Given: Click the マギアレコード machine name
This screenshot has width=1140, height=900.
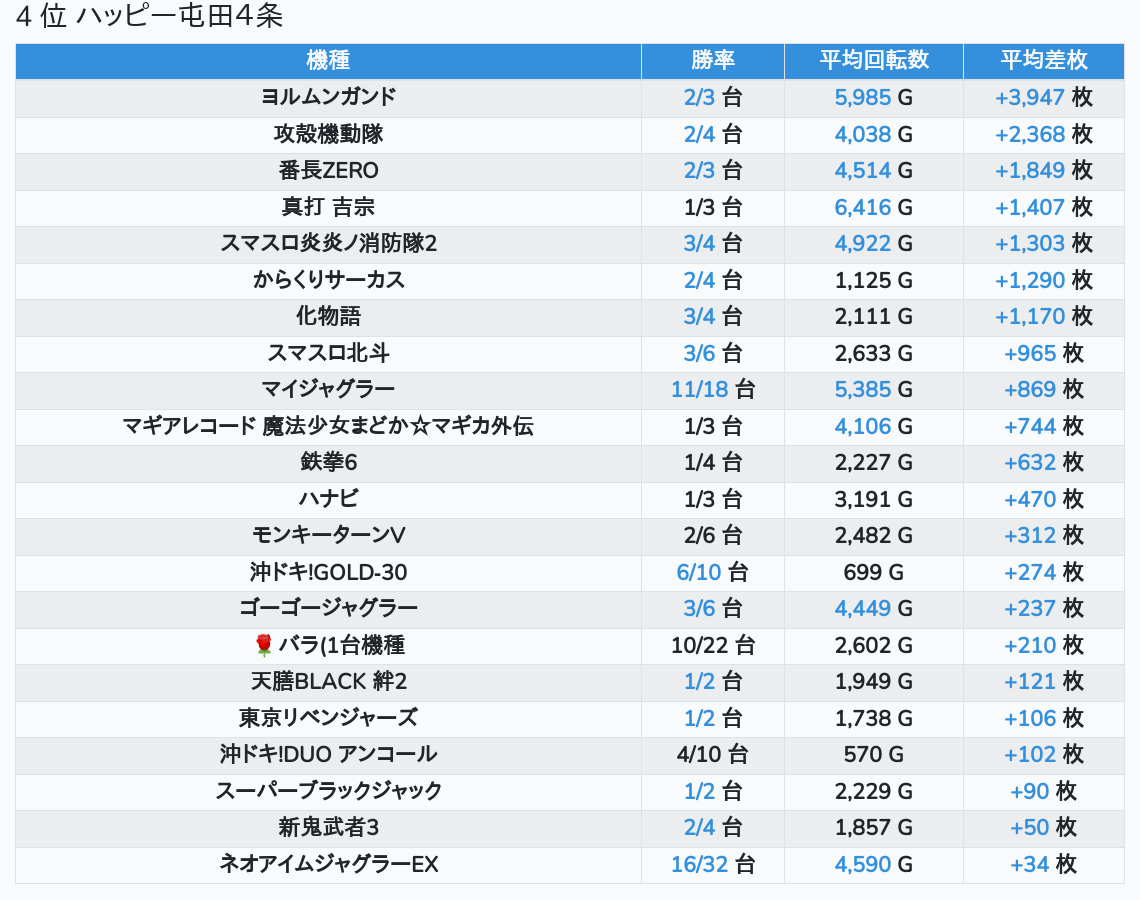Looking at the screenshot, I should coord(328,426).
